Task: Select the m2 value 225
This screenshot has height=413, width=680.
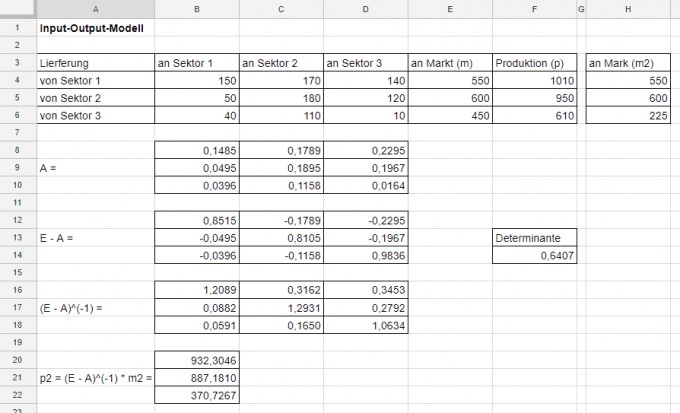Action: click(x=628, y=115)
